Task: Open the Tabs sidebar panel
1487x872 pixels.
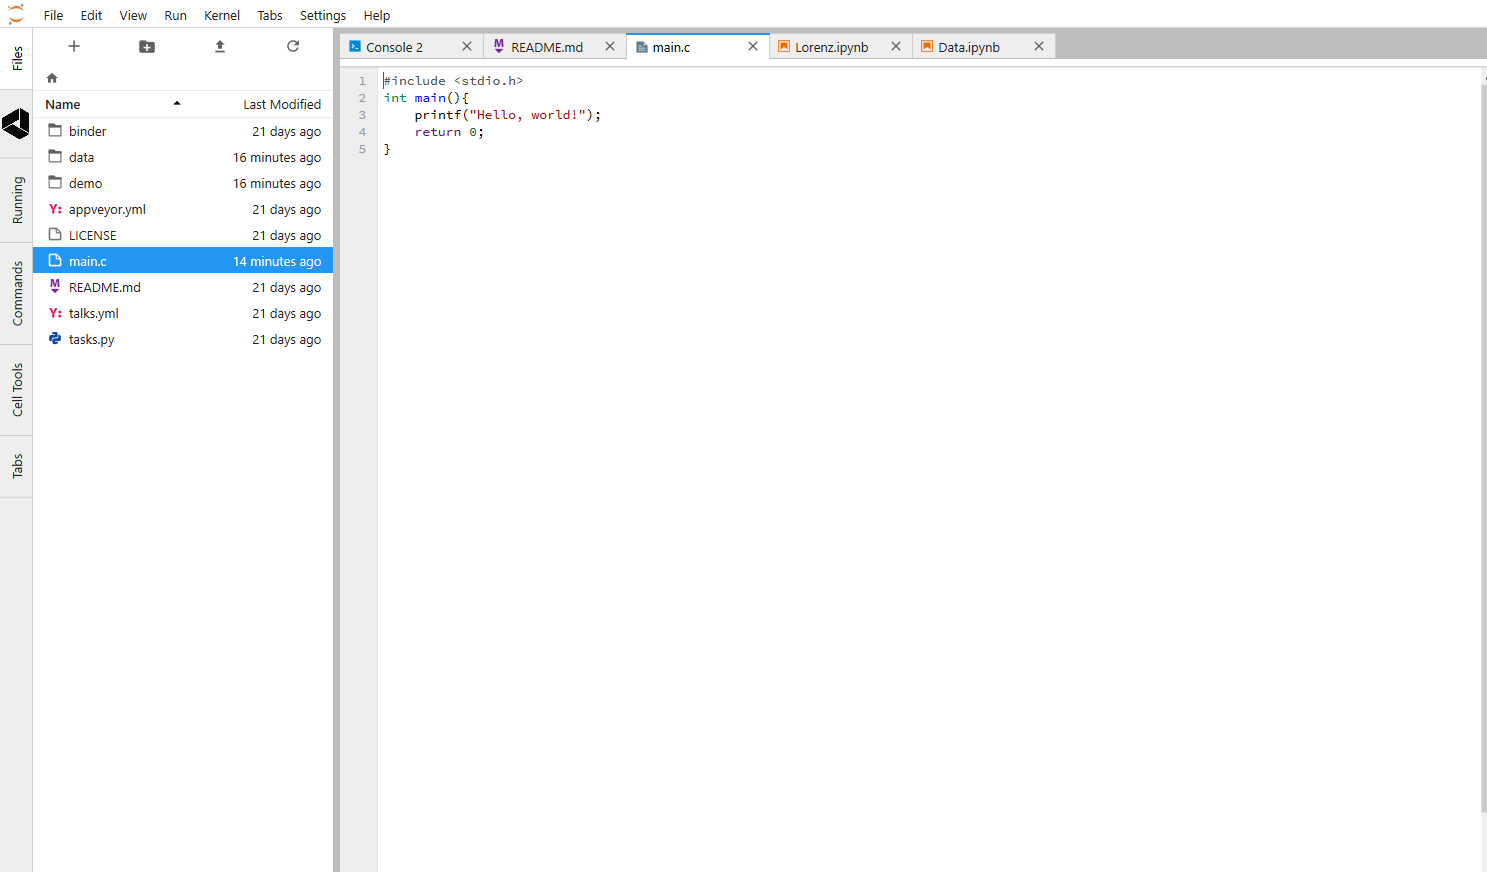Action: click(x=16, y=466)
